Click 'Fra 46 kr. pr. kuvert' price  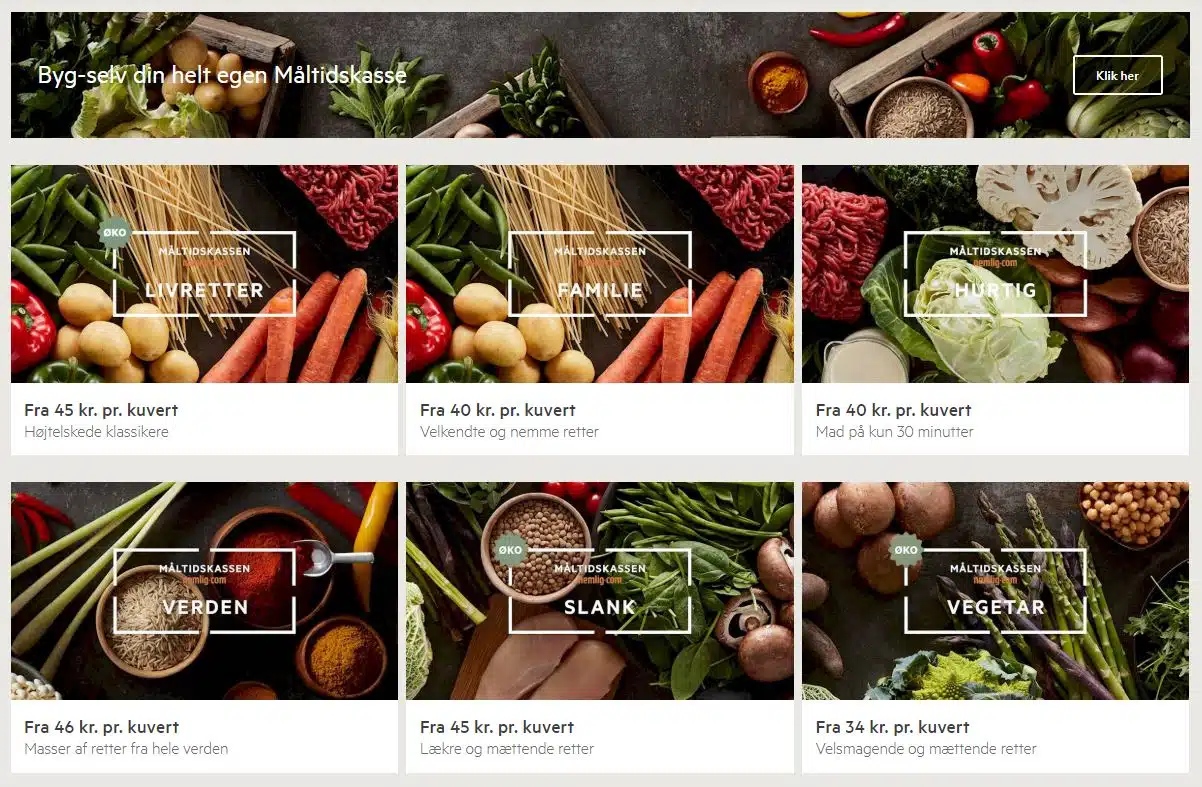(101, 727)
